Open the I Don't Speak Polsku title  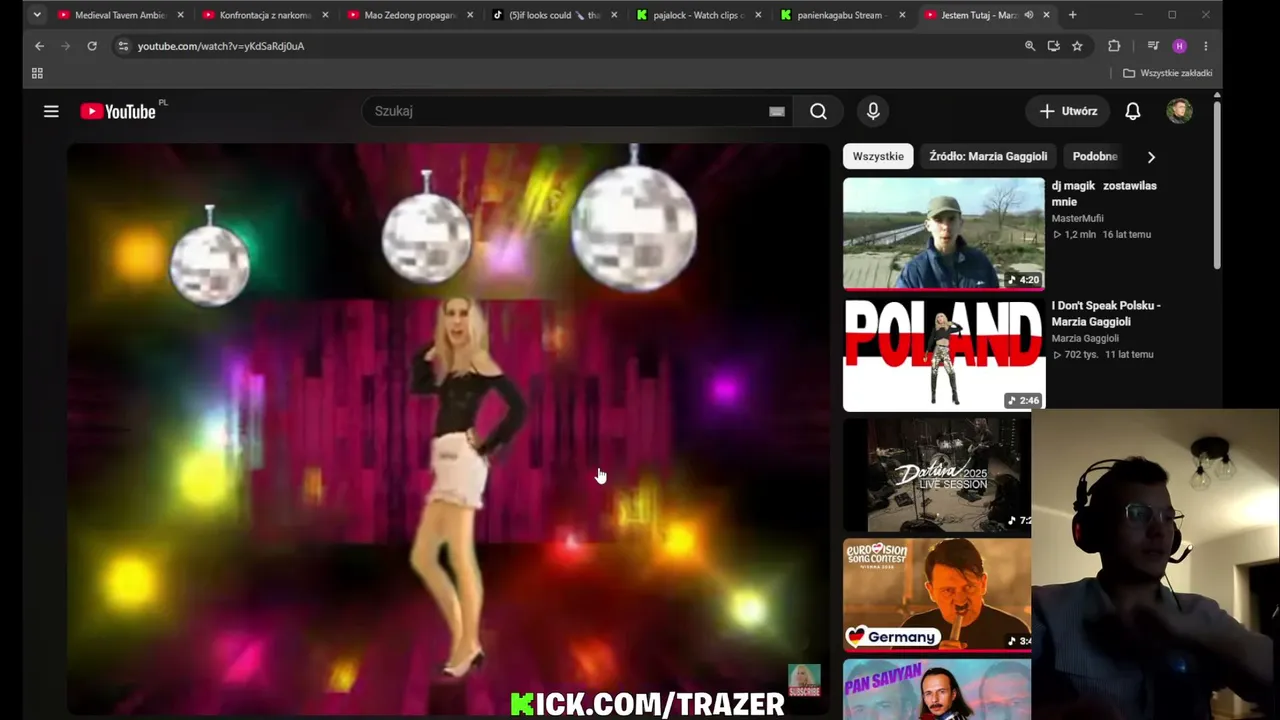(1106, 313)
